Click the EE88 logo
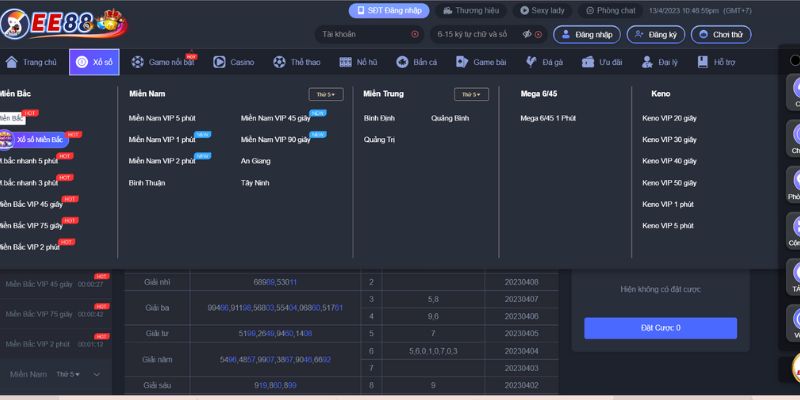The height and width of the screenshot is (400, 800). pos(63,24)
